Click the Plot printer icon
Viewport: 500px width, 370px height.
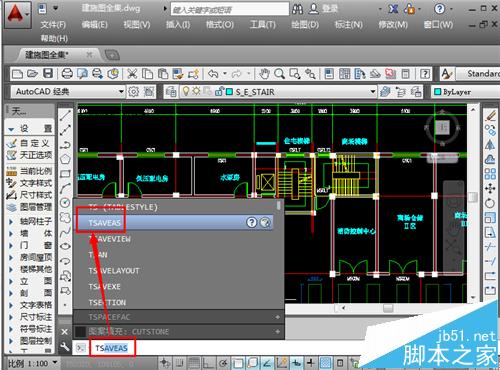click(67, 74)
